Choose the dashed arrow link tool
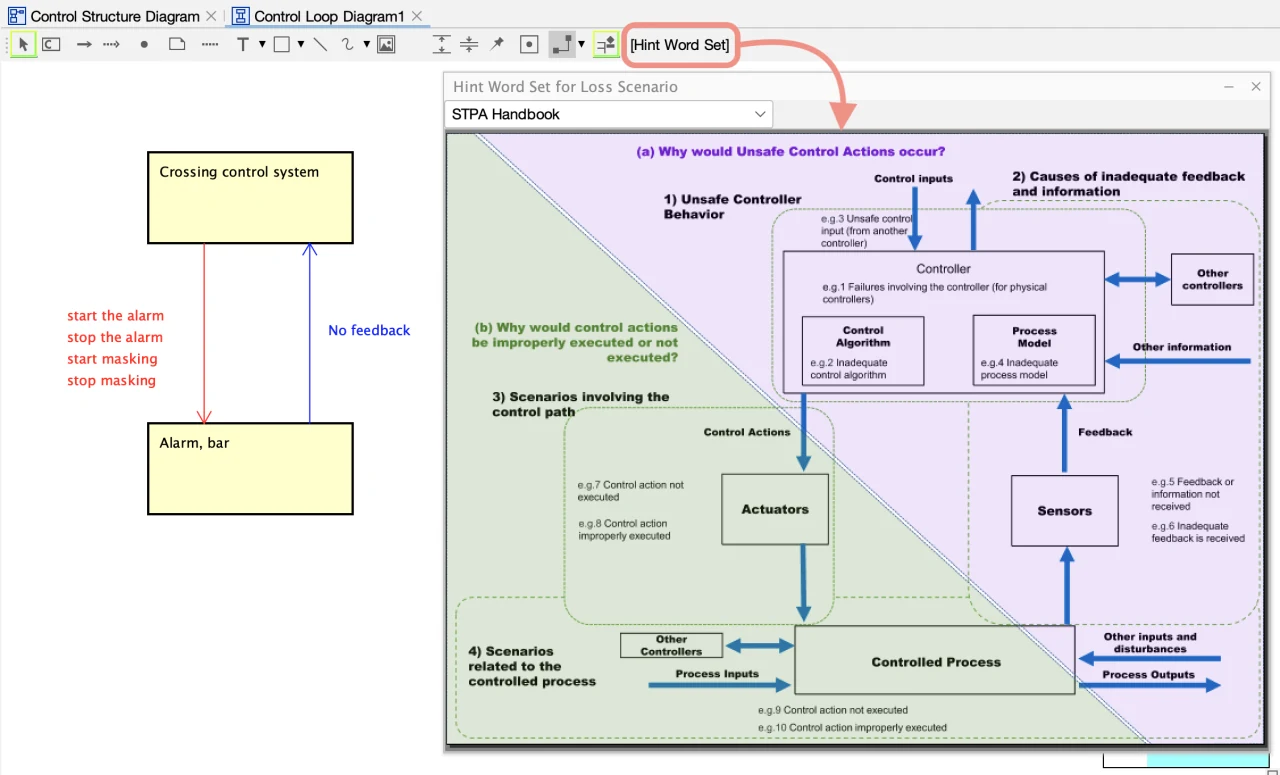 [x=112, y=45]
